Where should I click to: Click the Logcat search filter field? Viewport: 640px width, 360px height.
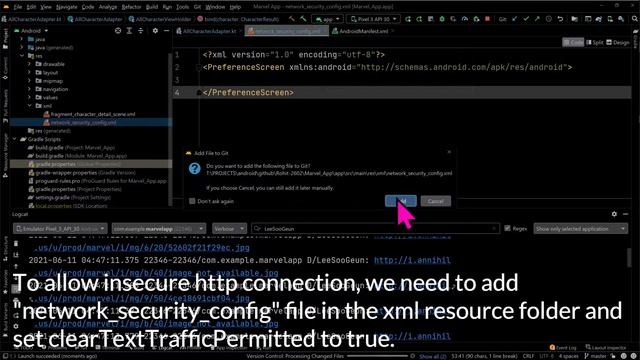pyautogui.click(x=375, y=229)
